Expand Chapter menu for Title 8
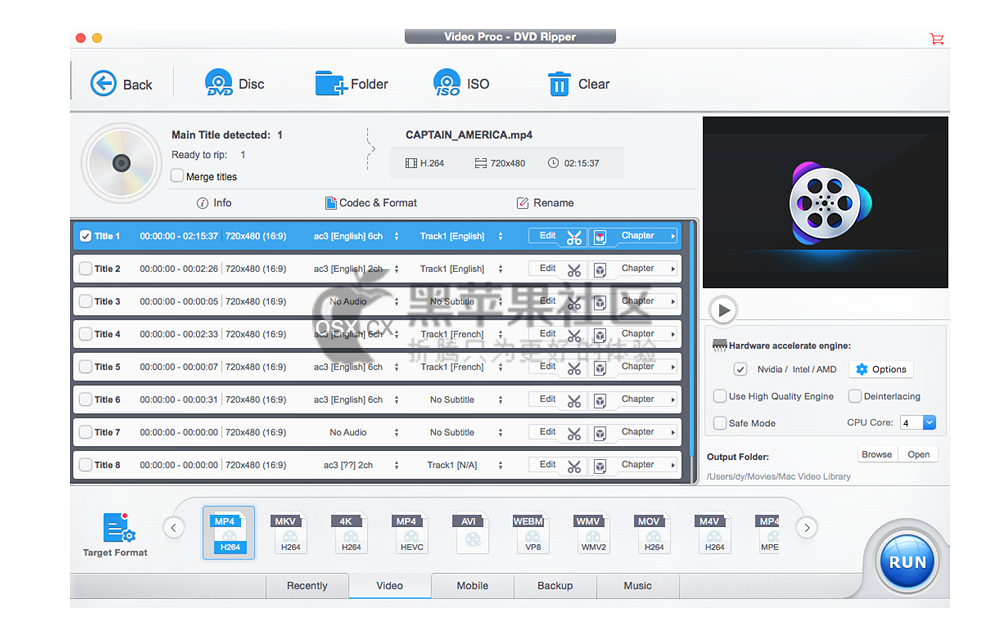The image size is (1000, 639). point(673,465)
